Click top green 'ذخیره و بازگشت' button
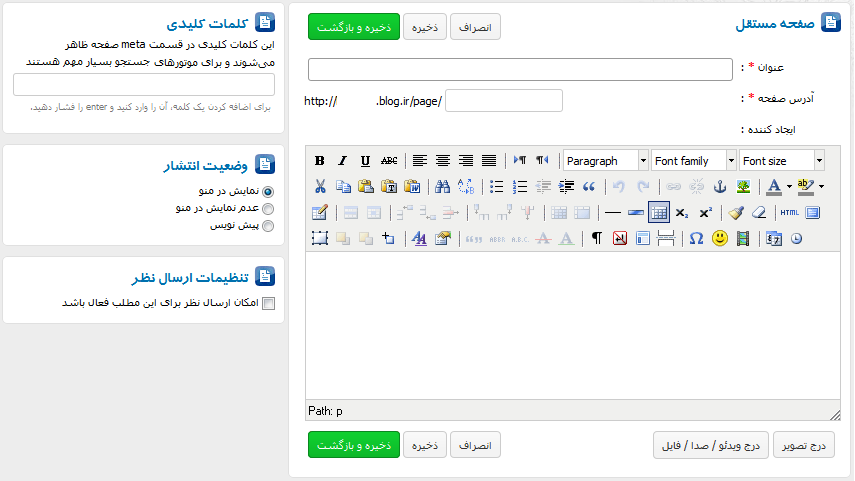Viewport: 855px width, 481px height. [x=354, y=27]
